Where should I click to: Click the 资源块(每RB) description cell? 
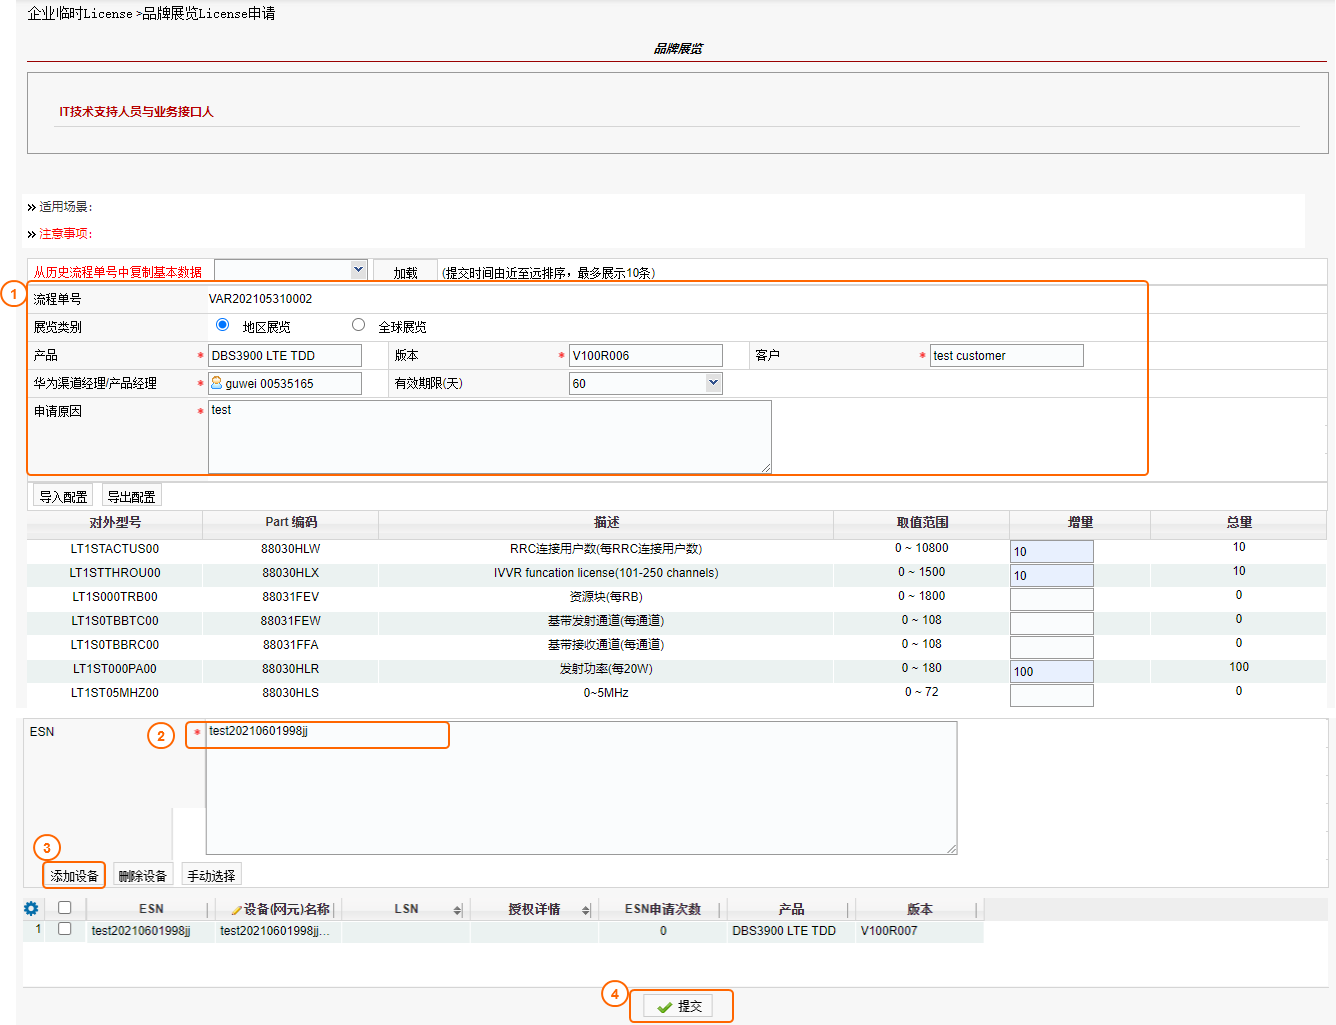coord(606,597)
